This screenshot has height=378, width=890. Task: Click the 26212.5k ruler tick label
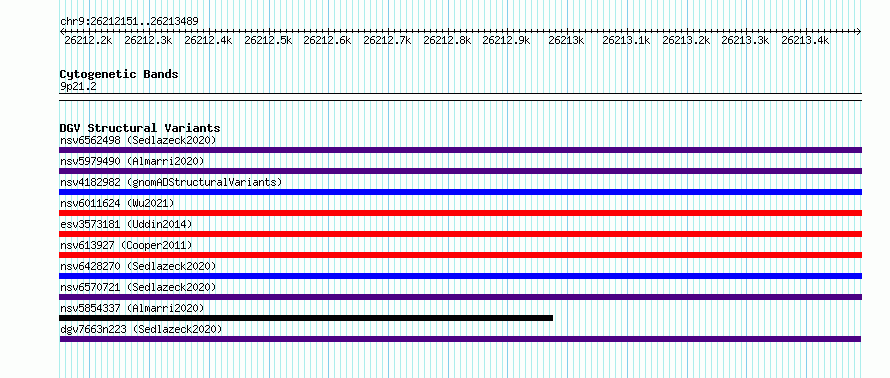(x=268, y=40)
